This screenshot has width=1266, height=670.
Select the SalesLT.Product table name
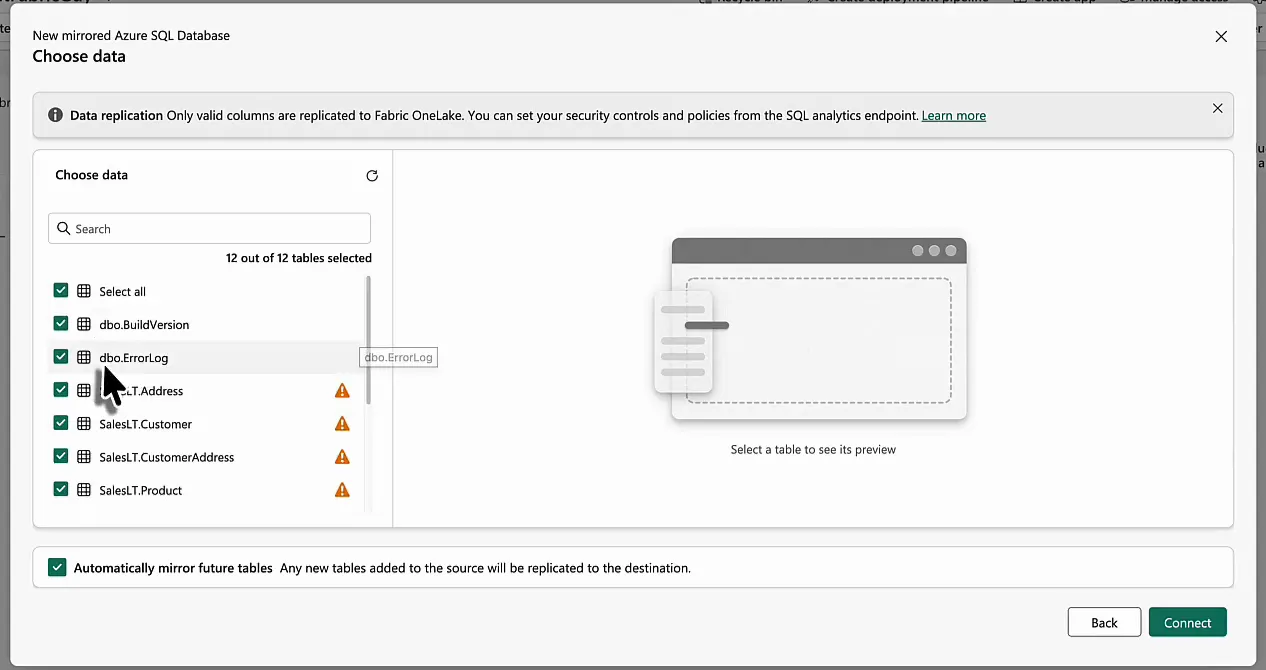click(140, 490)
